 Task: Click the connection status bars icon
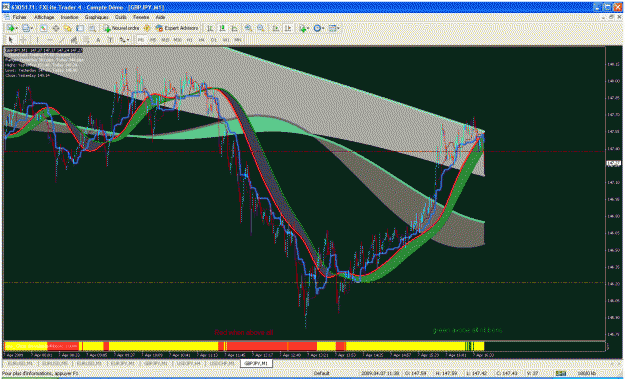click(x=561, y=373)
